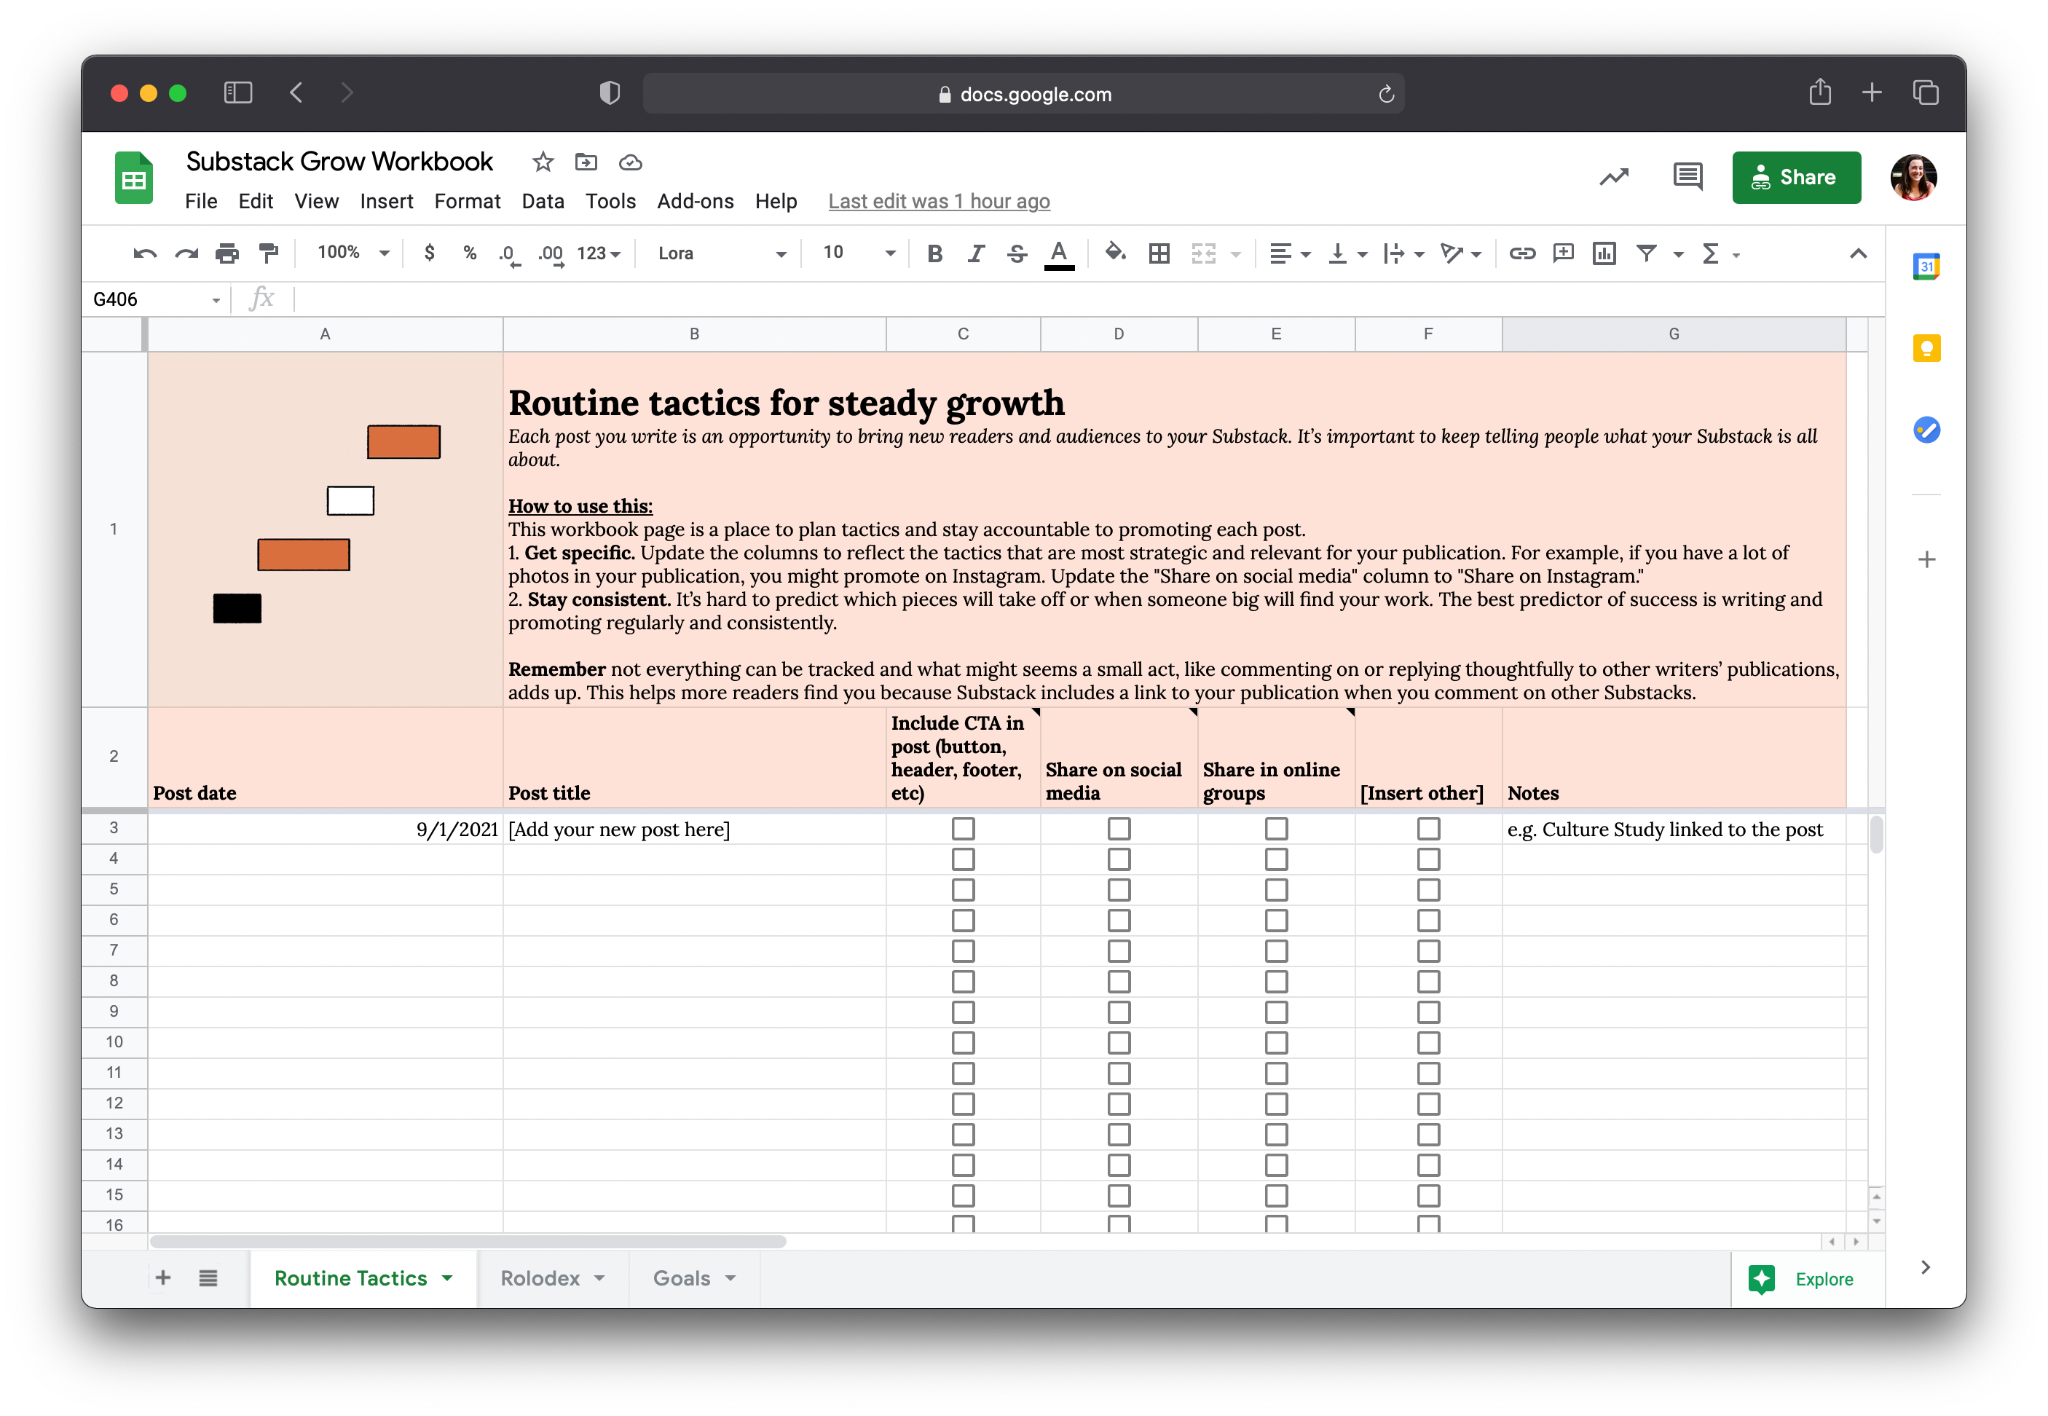The width and height of the screenshot is (2048, 1416).
Task: Open Last edit was 1 hour ago link
Action: pyautogui.click(x=939, y=201)
